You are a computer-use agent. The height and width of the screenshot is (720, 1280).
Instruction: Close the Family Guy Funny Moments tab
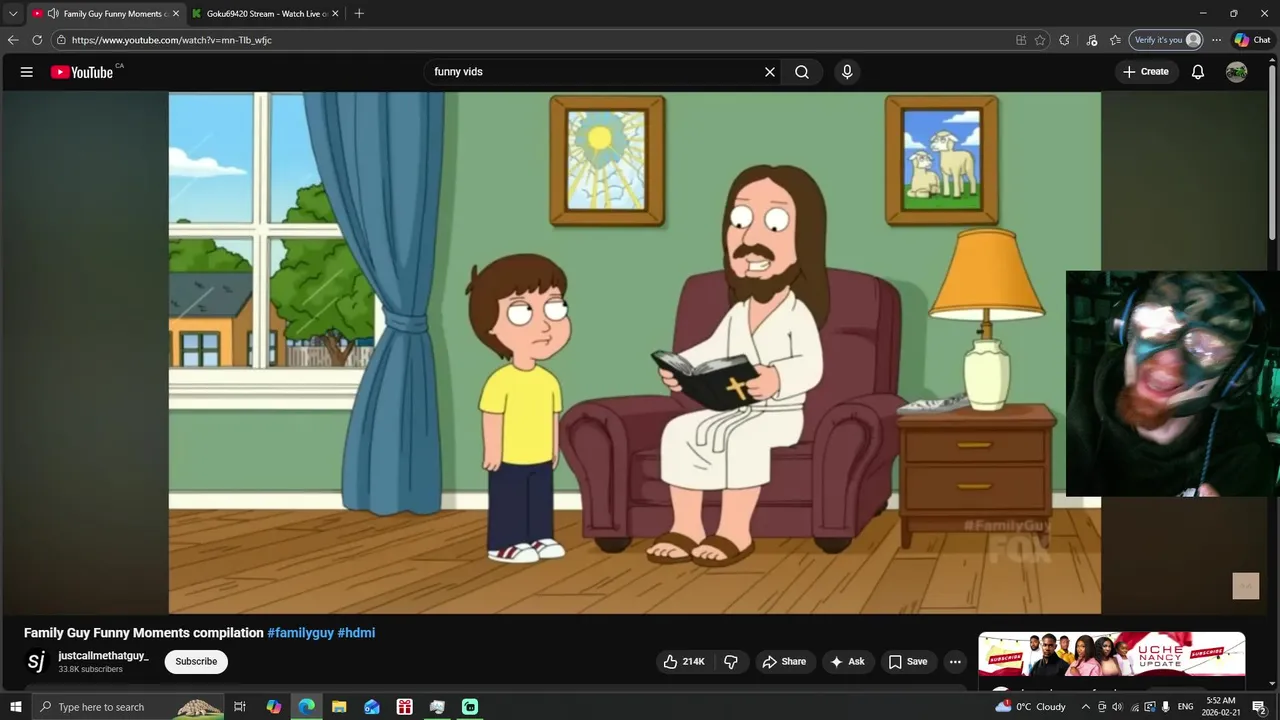[x=176, y=14]
